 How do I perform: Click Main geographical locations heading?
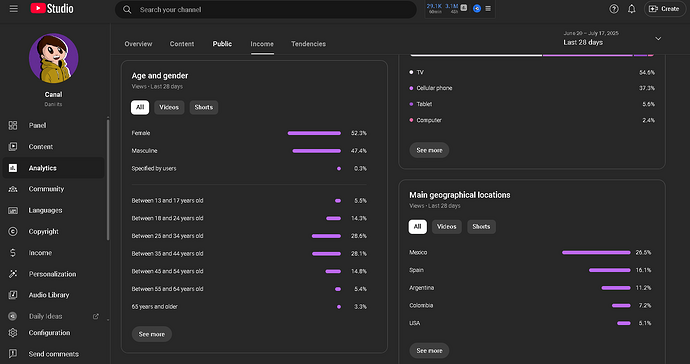(x=460, y=195)
